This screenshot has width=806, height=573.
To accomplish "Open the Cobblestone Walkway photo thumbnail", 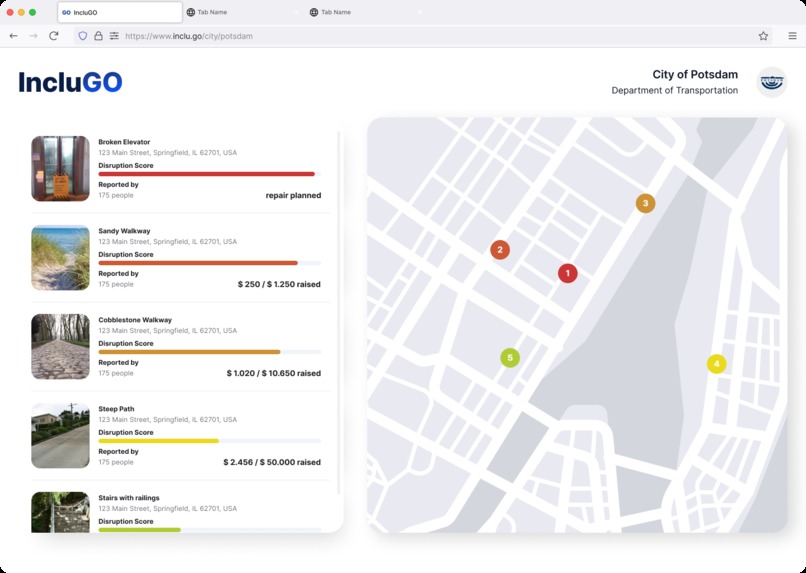I will [x=60, y=346].
